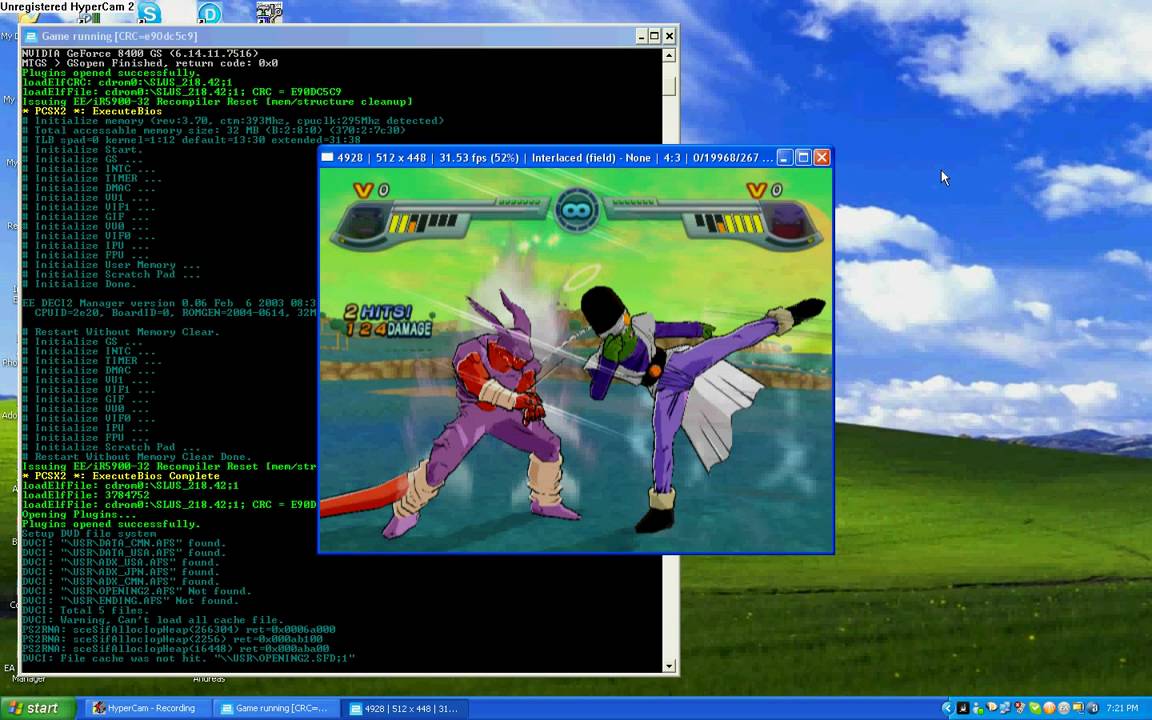Close the game display window
The image size is (1152, 720).
click(x=822, y=157)
